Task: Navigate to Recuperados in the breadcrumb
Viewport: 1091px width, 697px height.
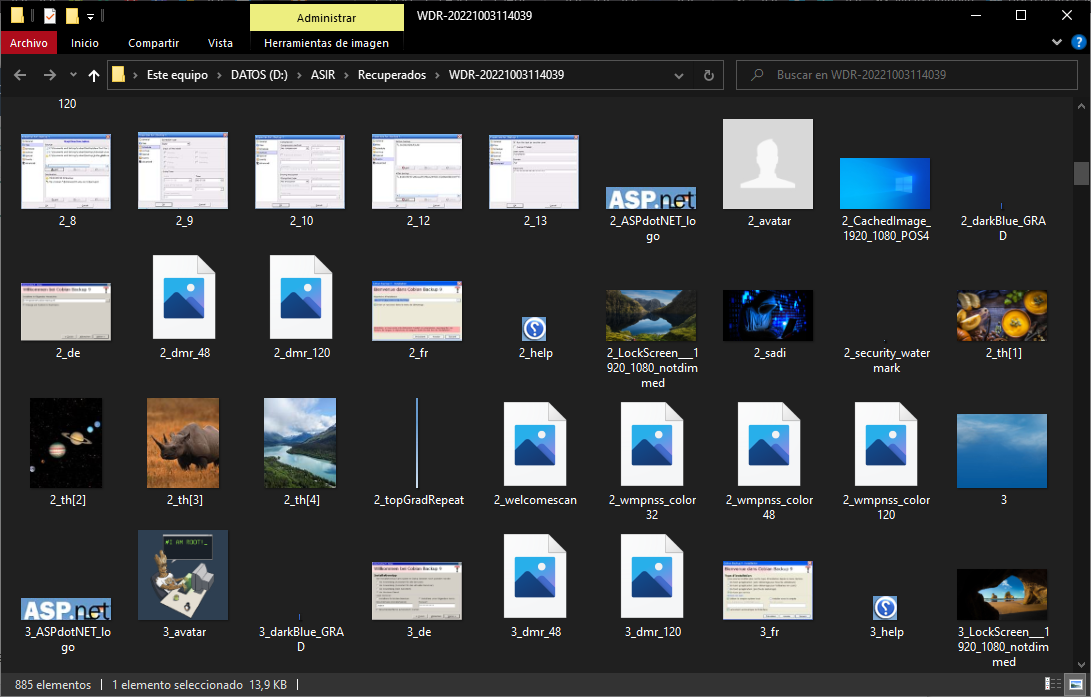Action: click(394, 75)
